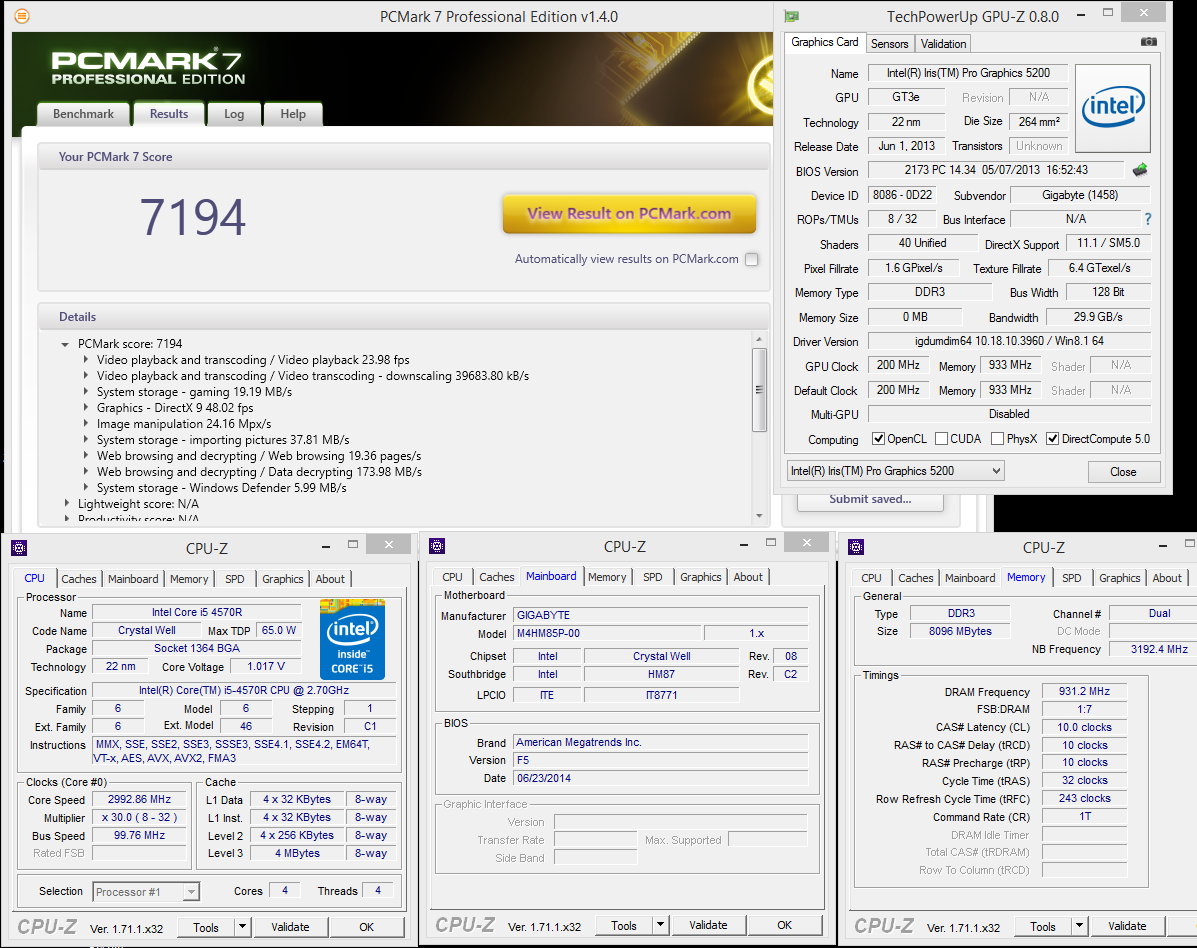Viewport: 1197px width, 948px height.
Task: Toggle the CUDA checkbox
Action: (x=942, y=438)
